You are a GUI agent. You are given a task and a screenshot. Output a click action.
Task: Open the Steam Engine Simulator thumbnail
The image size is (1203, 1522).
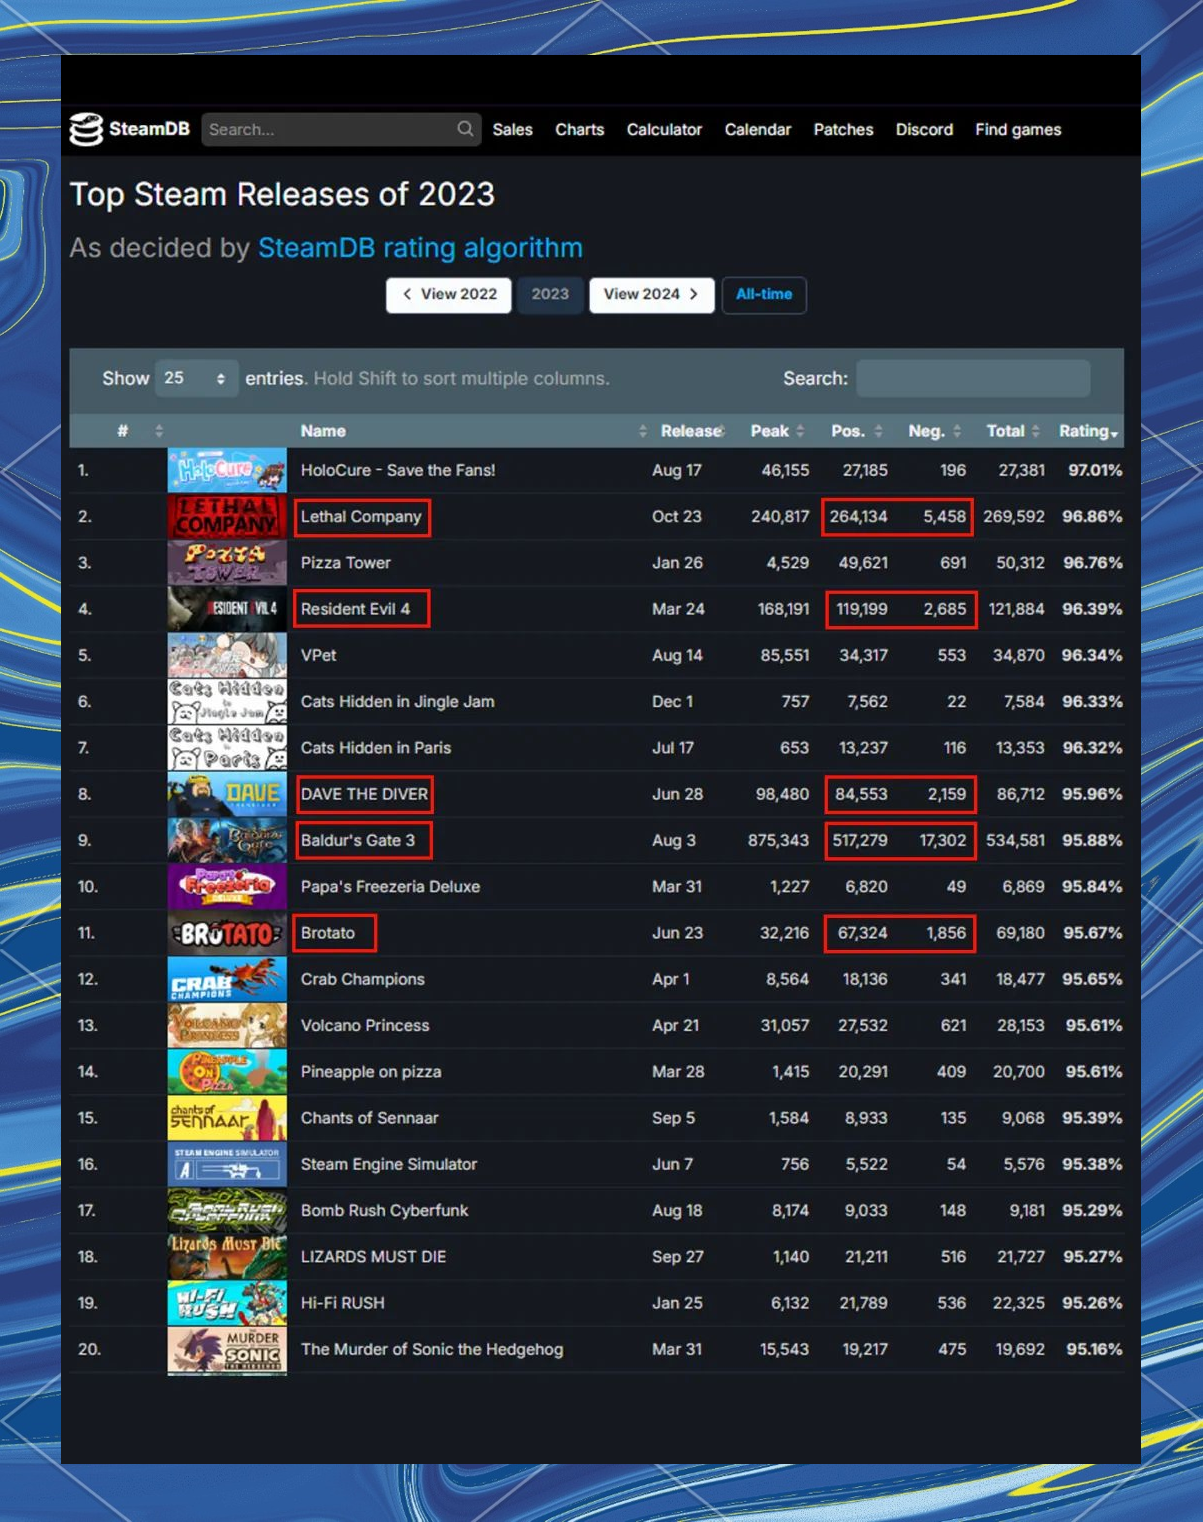tap(227, 1164)
